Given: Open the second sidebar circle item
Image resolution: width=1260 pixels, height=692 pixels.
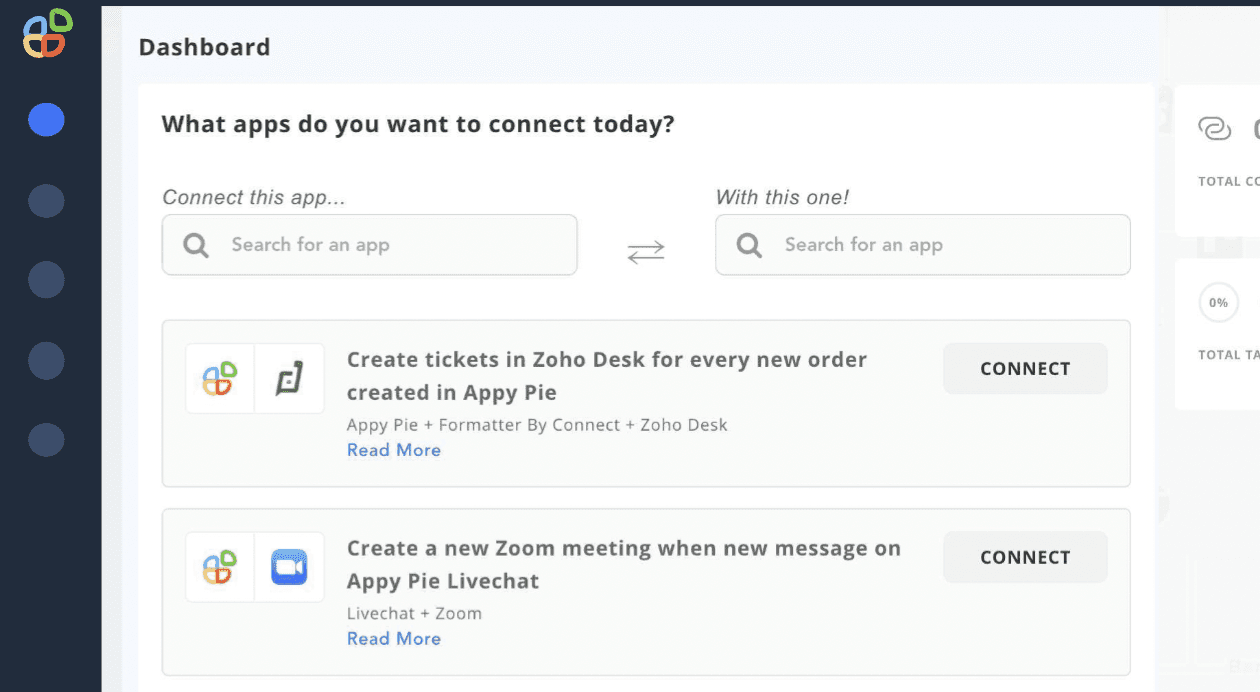Looking at the screenshot, I should pyautogui.click(x=46, y=201).
